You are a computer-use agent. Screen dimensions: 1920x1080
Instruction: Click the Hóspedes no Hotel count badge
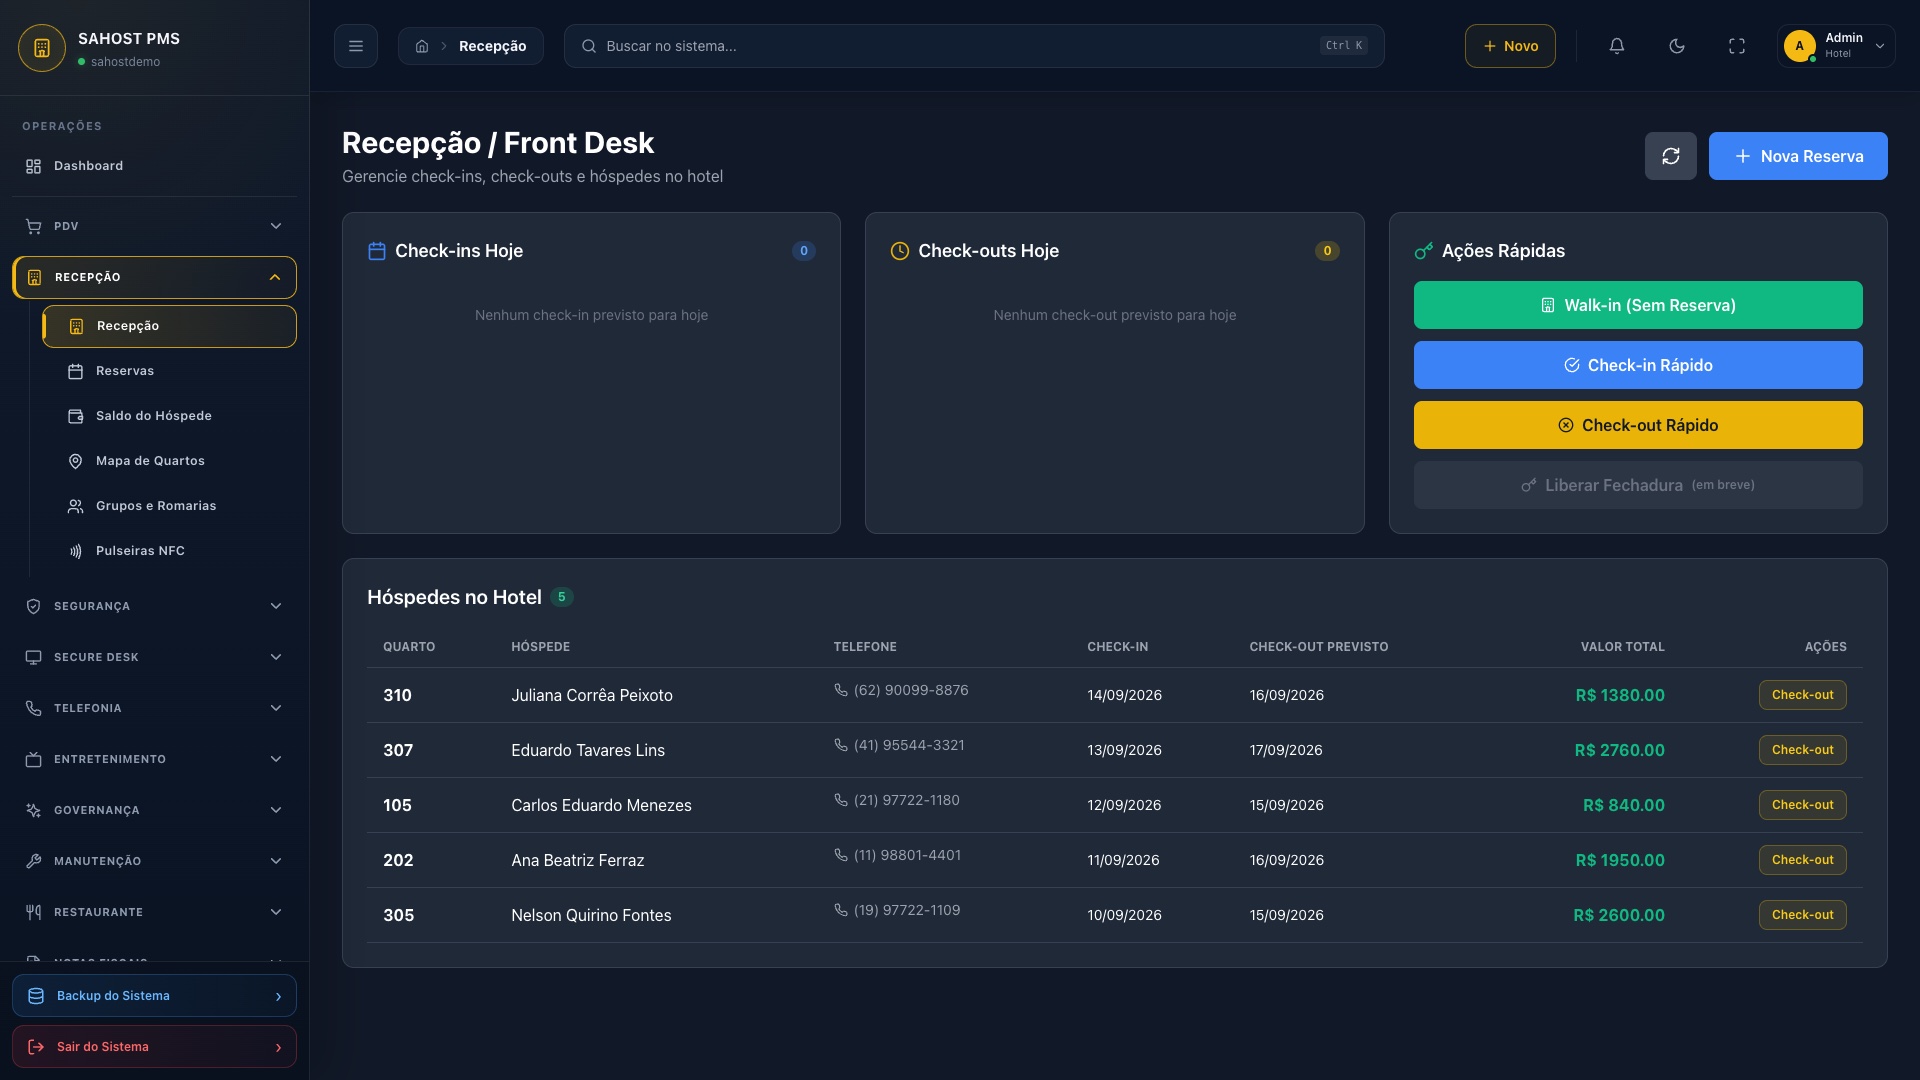[x=561, y=597]
